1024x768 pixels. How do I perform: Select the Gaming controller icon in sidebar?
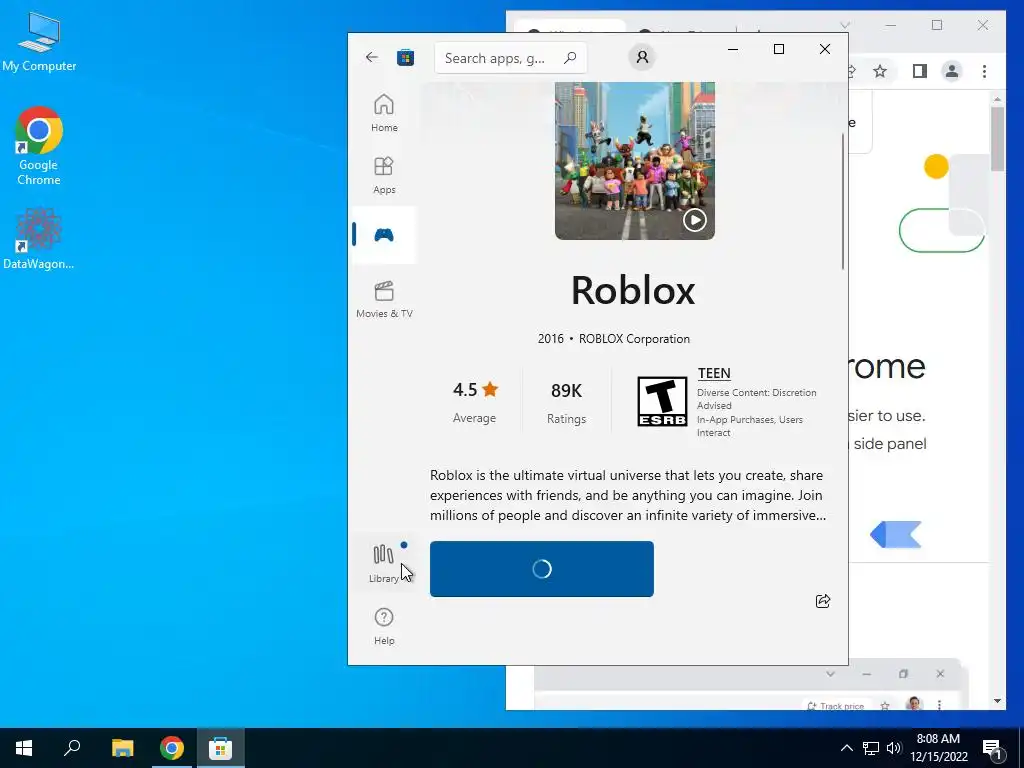(x=384, y=235)
